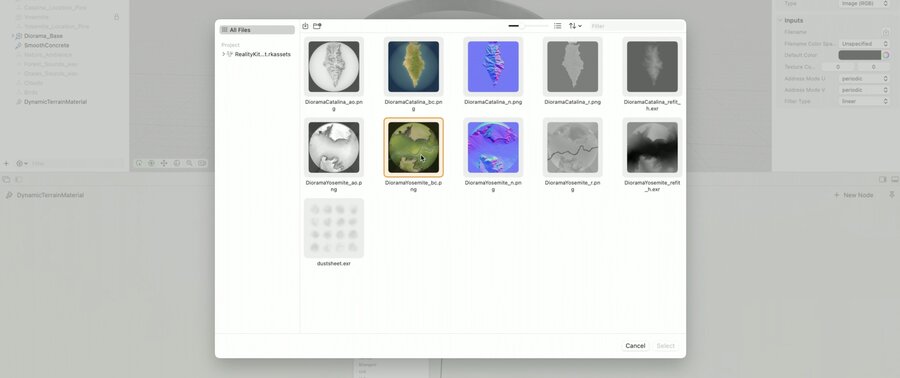This screenshot has height=378, width=900.
Task: Select Diorama_Base in scene hierarchy
Action: [x=43, y=36]
